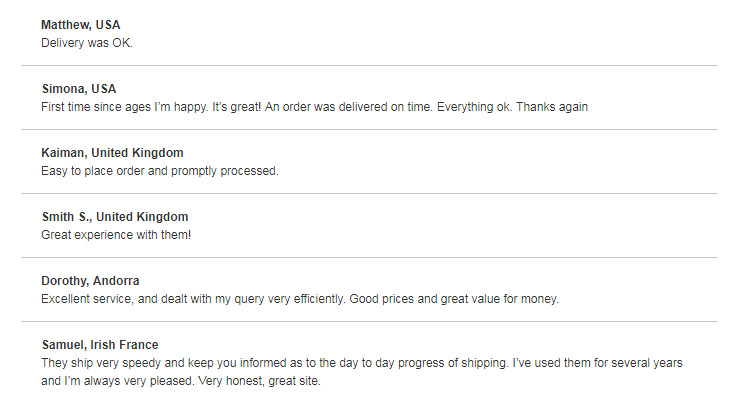The height and width of the screenshot is (398, 736).
Task: Click the divider line below Simona's review
Action: 369,130
